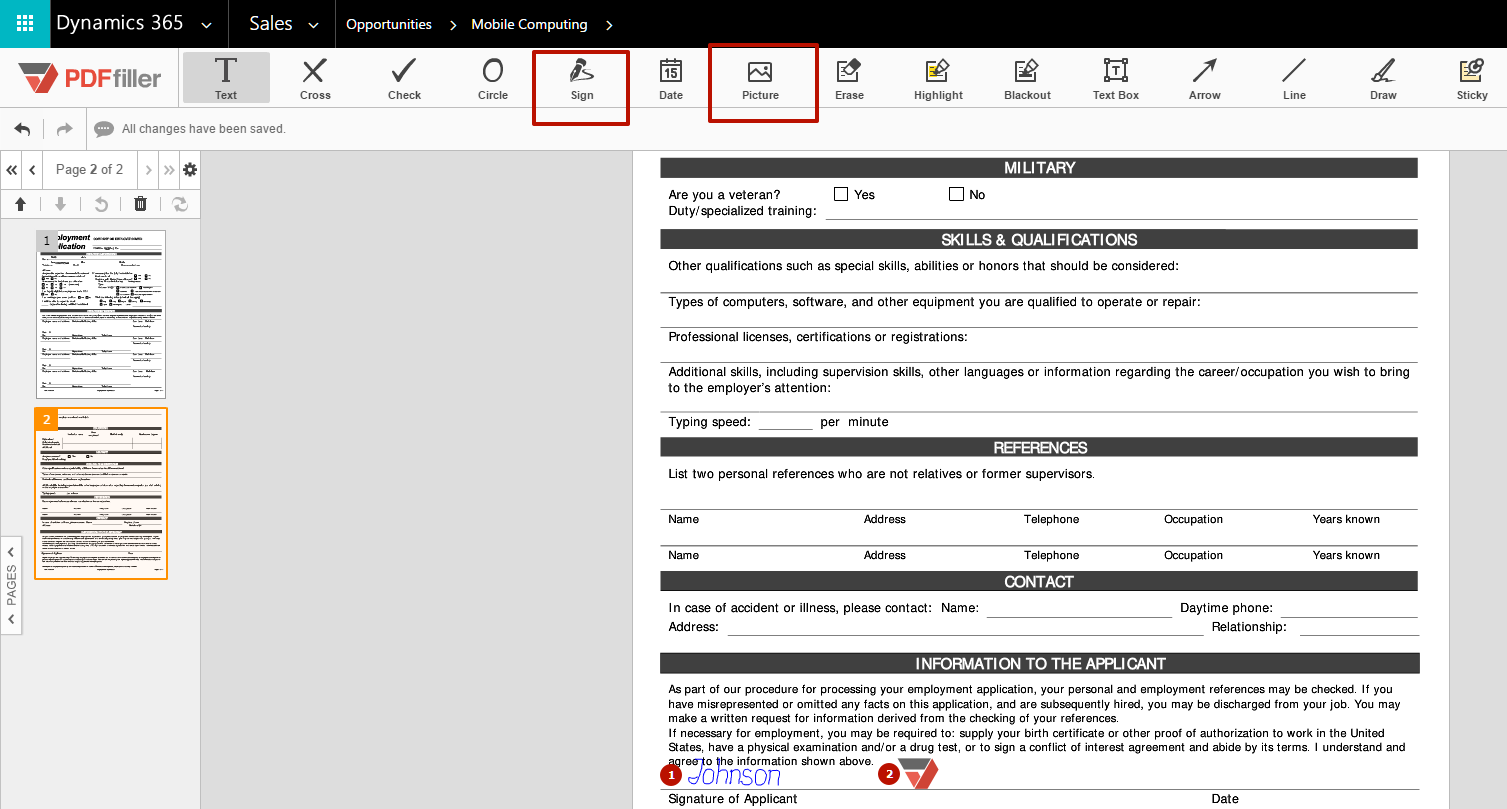1507x809 pixels.
Task: Click the REFERENCES section header
Action: coord(1039,448)
